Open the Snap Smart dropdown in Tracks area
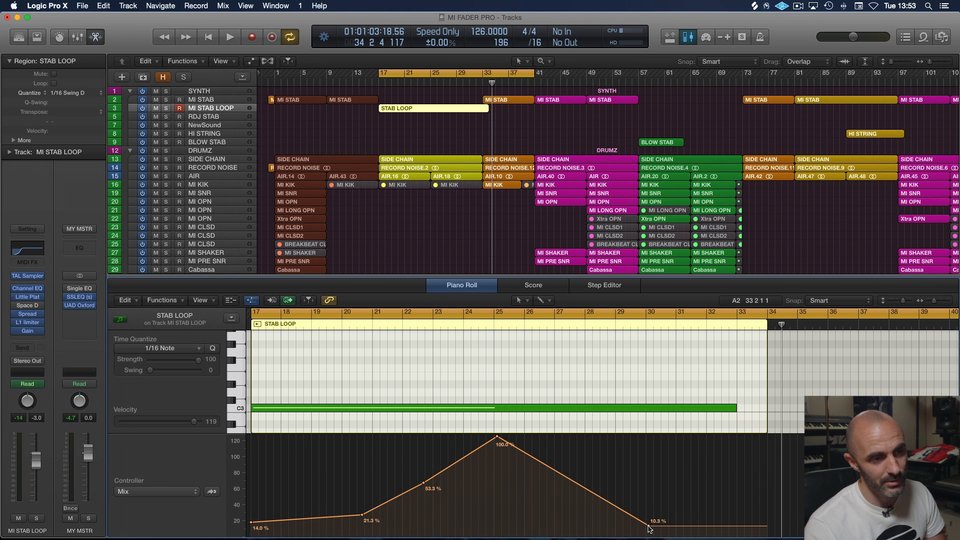The image size is (960, 540). coord(729,61)
